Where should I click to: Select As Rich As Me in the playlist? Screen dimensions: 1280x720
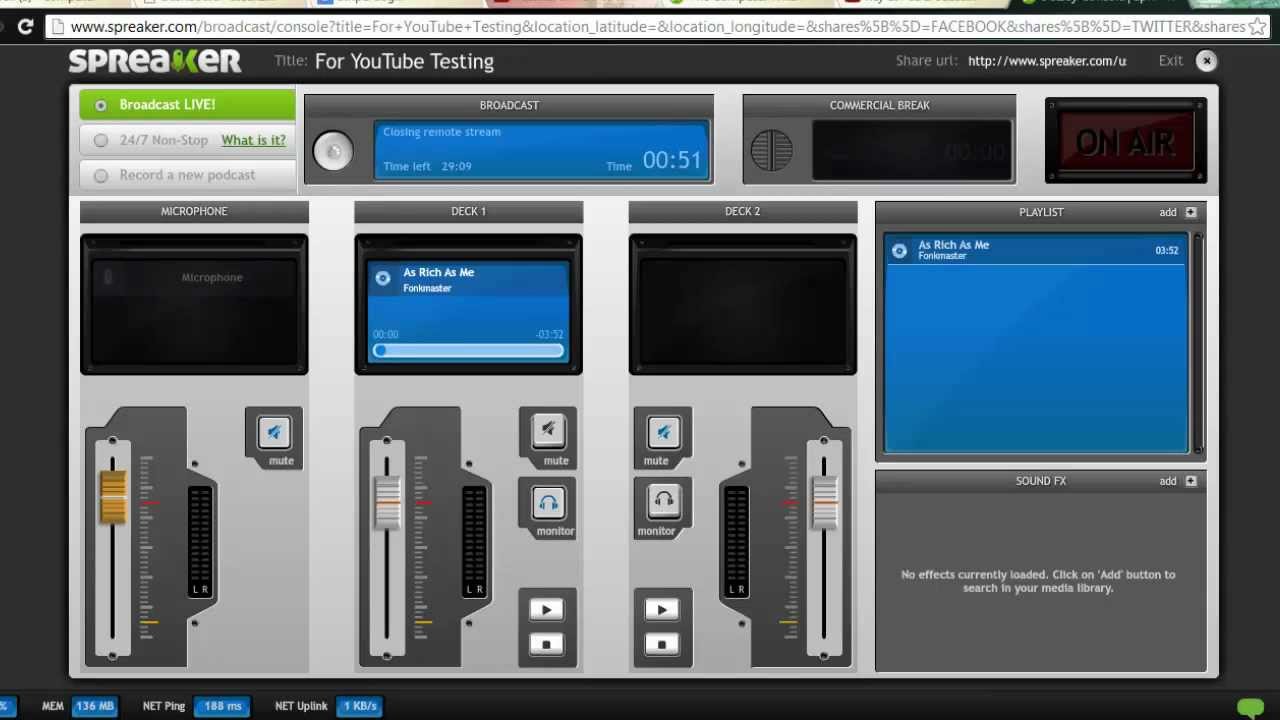click(x=1036, y=250)
